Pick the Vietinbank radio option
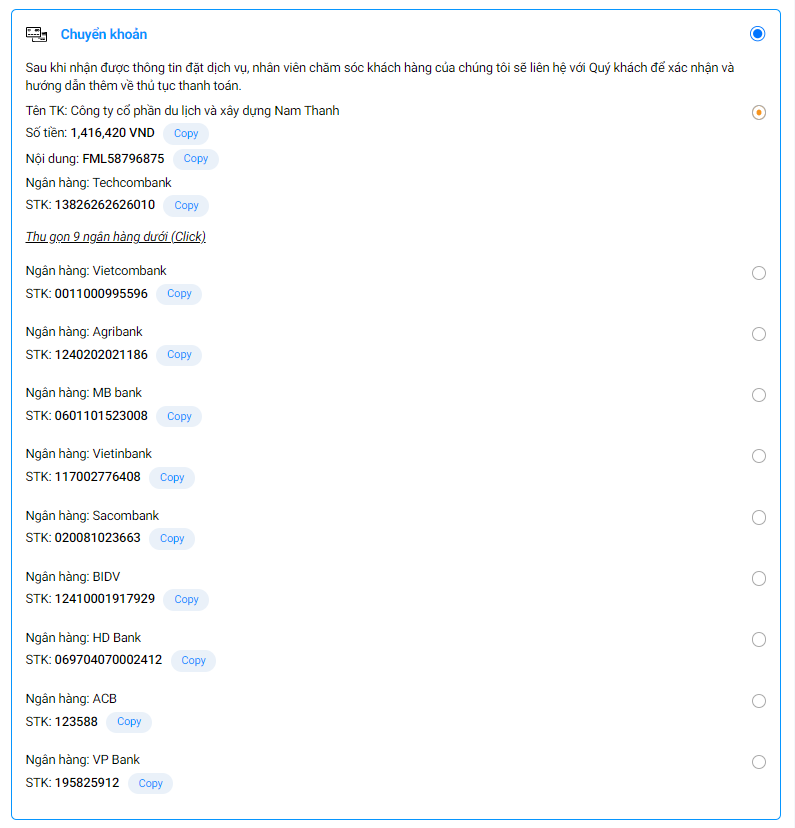 [x=759, y=456]
